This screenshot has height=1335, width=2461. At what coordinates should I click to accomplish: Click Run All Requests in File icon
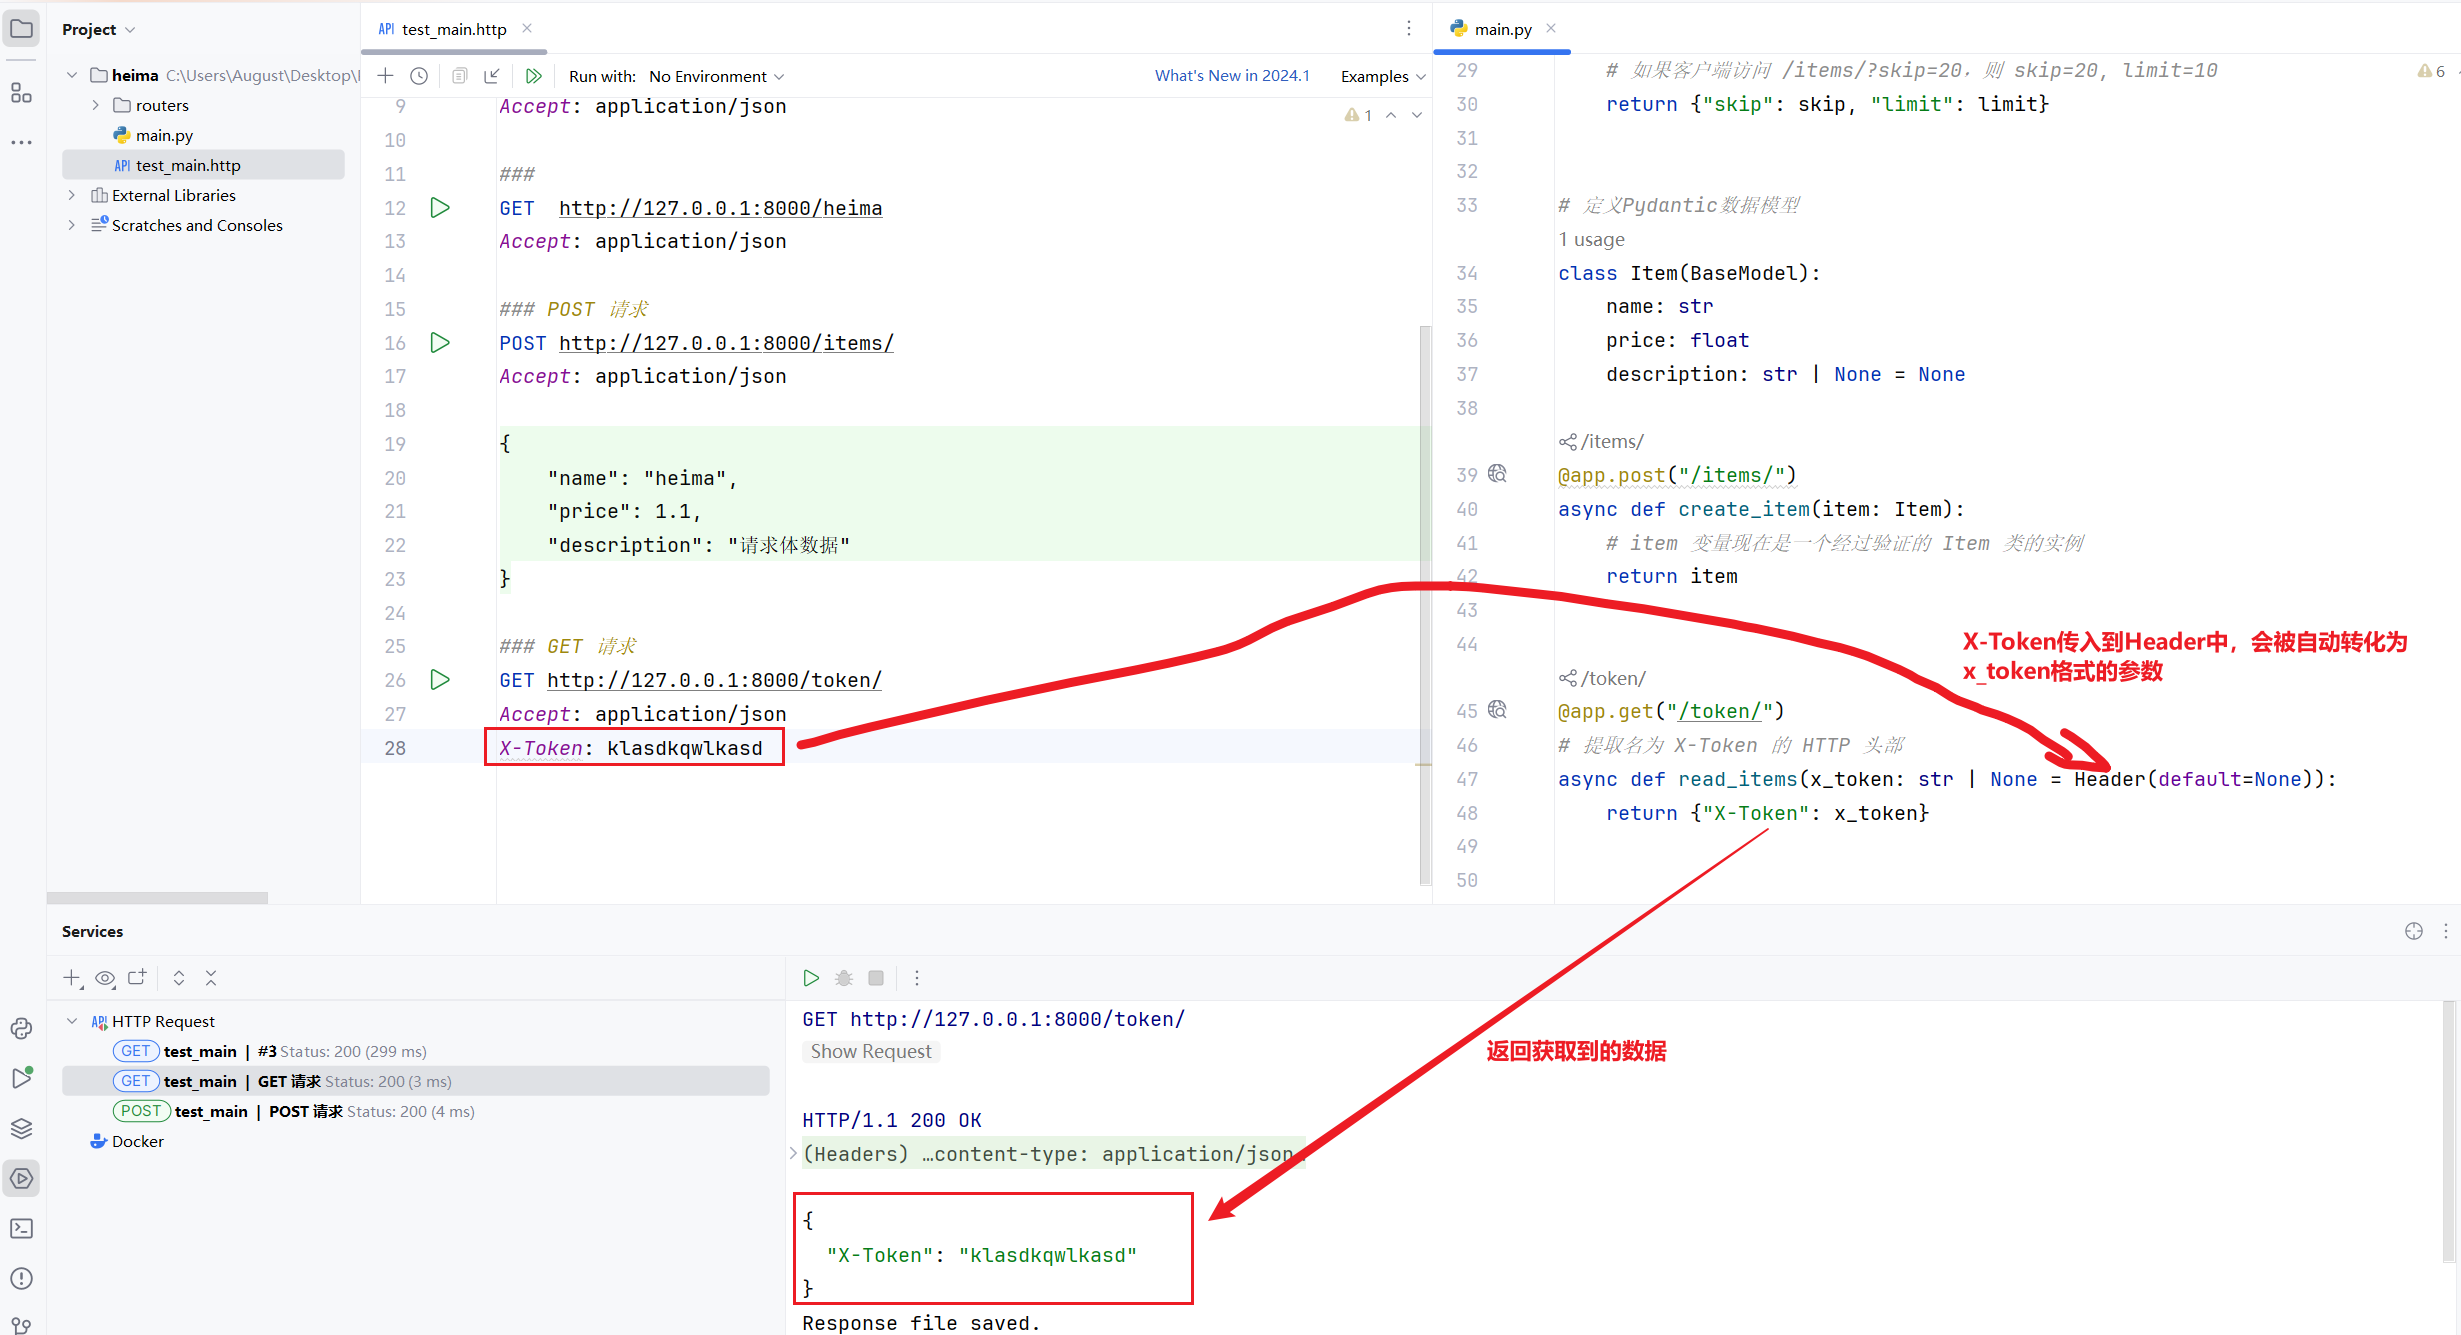(534, 76)
